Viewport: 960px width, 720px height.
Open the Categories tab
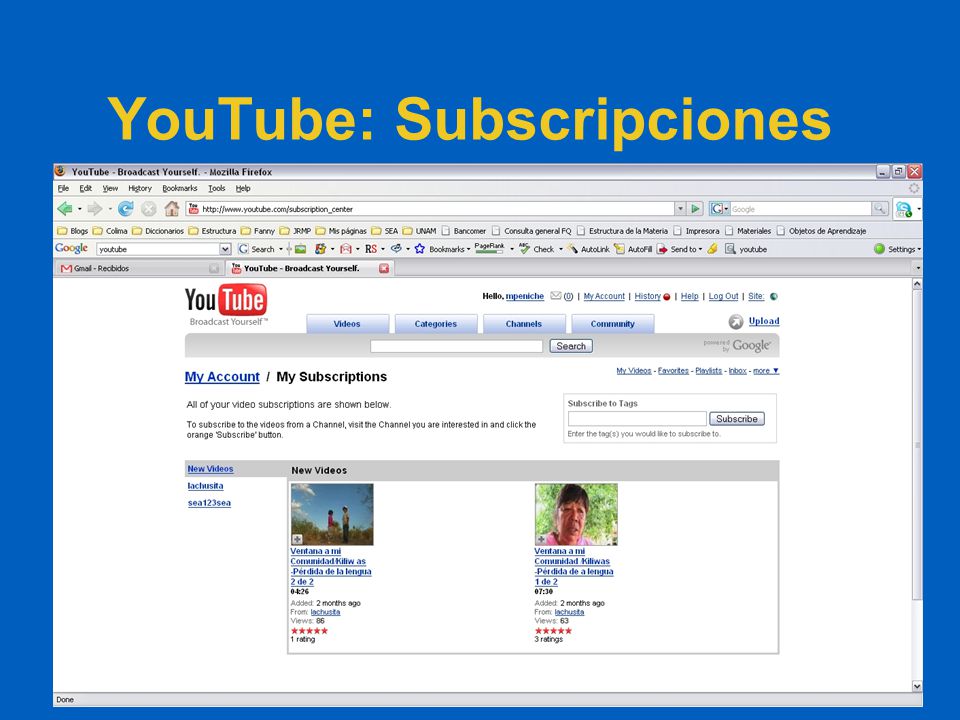435,324
